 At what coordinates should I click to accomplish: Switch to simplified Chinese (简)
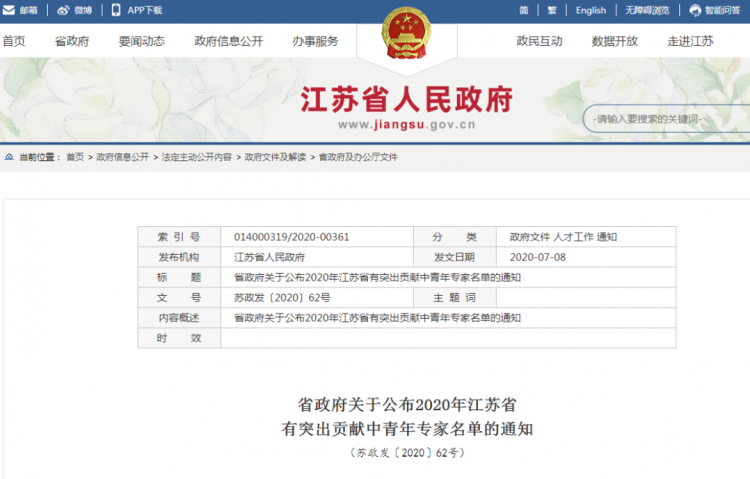(x=524, y=10)
